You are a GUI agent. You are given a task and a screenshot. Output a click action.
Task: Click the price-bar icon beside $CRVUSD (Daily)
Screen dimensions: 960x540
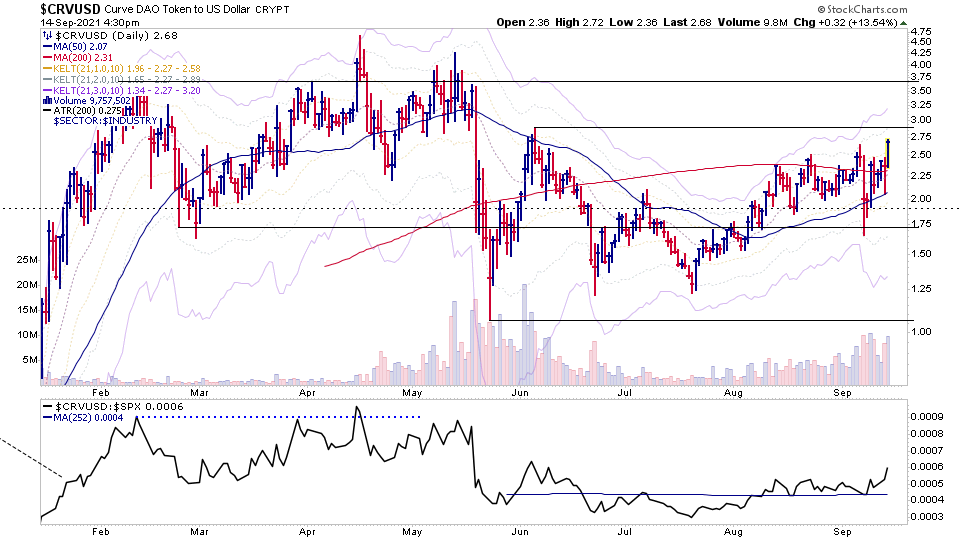(x=47, y=36)
